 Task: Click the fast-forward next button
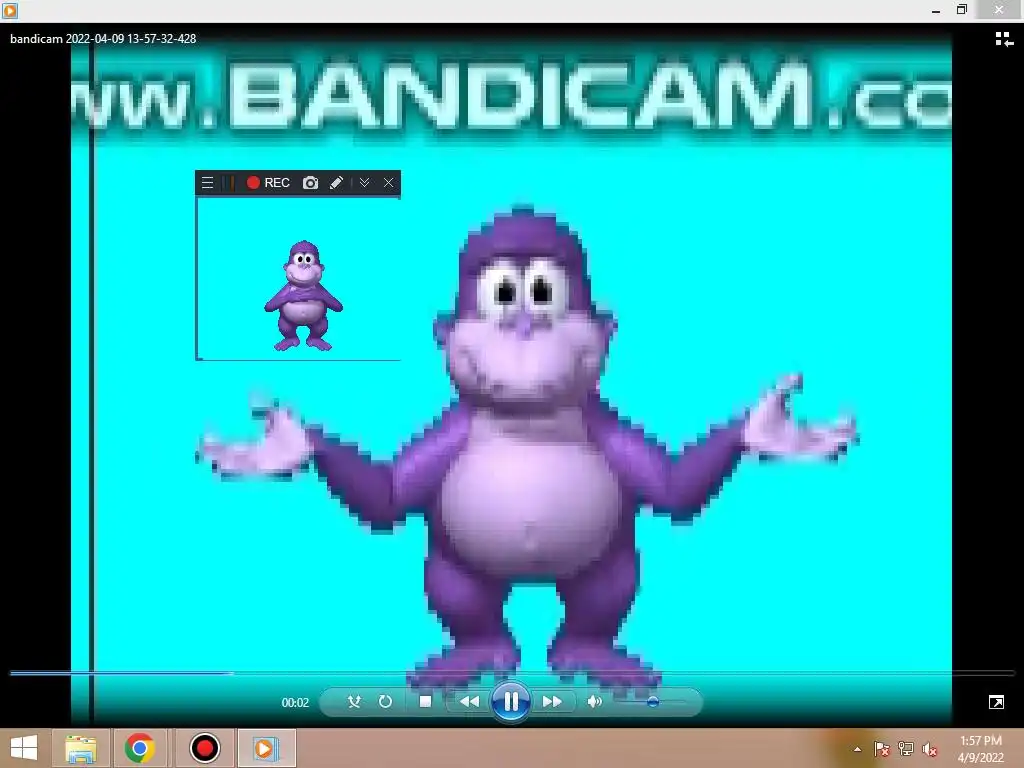point(552,701)
